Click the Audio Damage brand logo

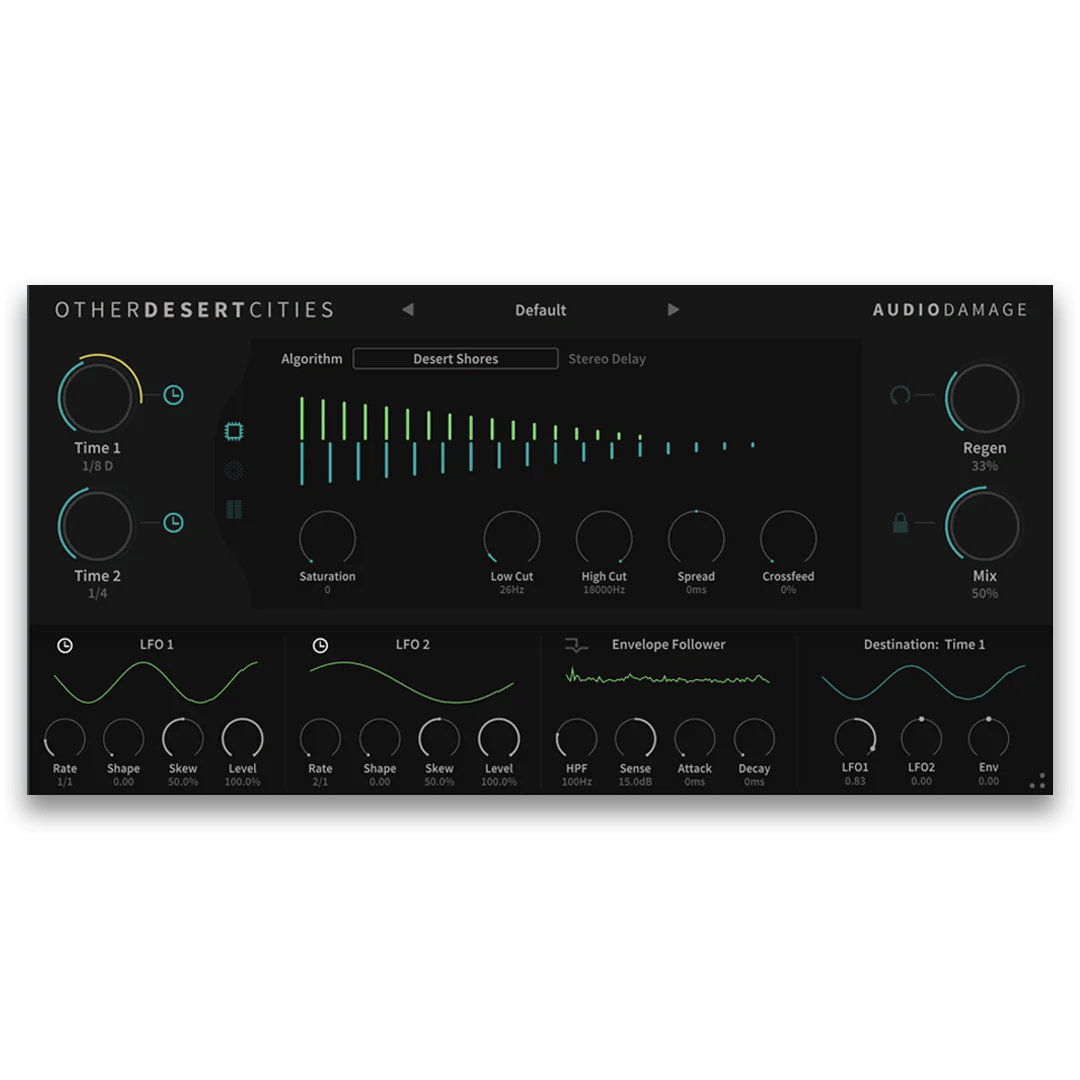pos(950,310)
